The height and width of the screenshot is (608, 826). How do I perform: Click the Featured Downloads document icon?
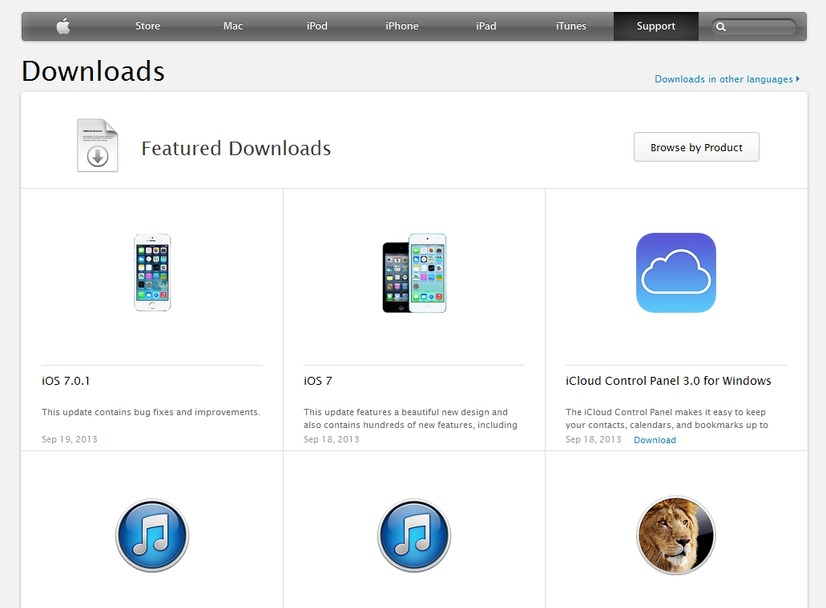point(97,145)
